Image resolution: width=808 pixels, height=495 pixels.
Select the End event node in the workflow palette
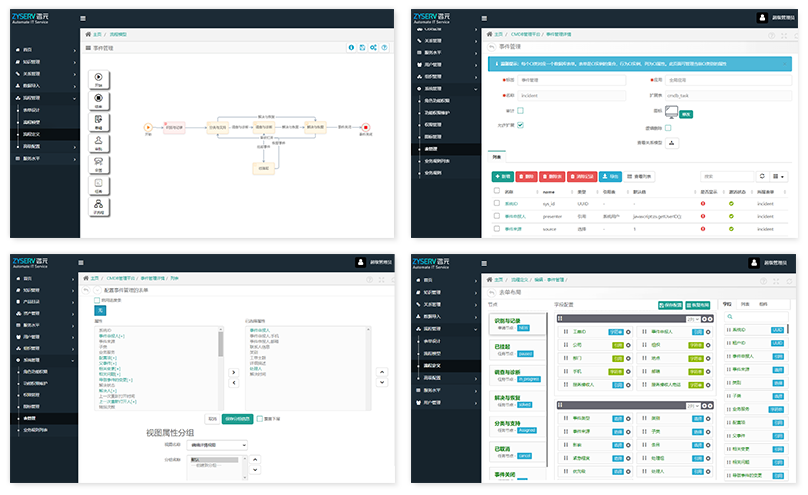pyautogui.click(x=98, y=98)
